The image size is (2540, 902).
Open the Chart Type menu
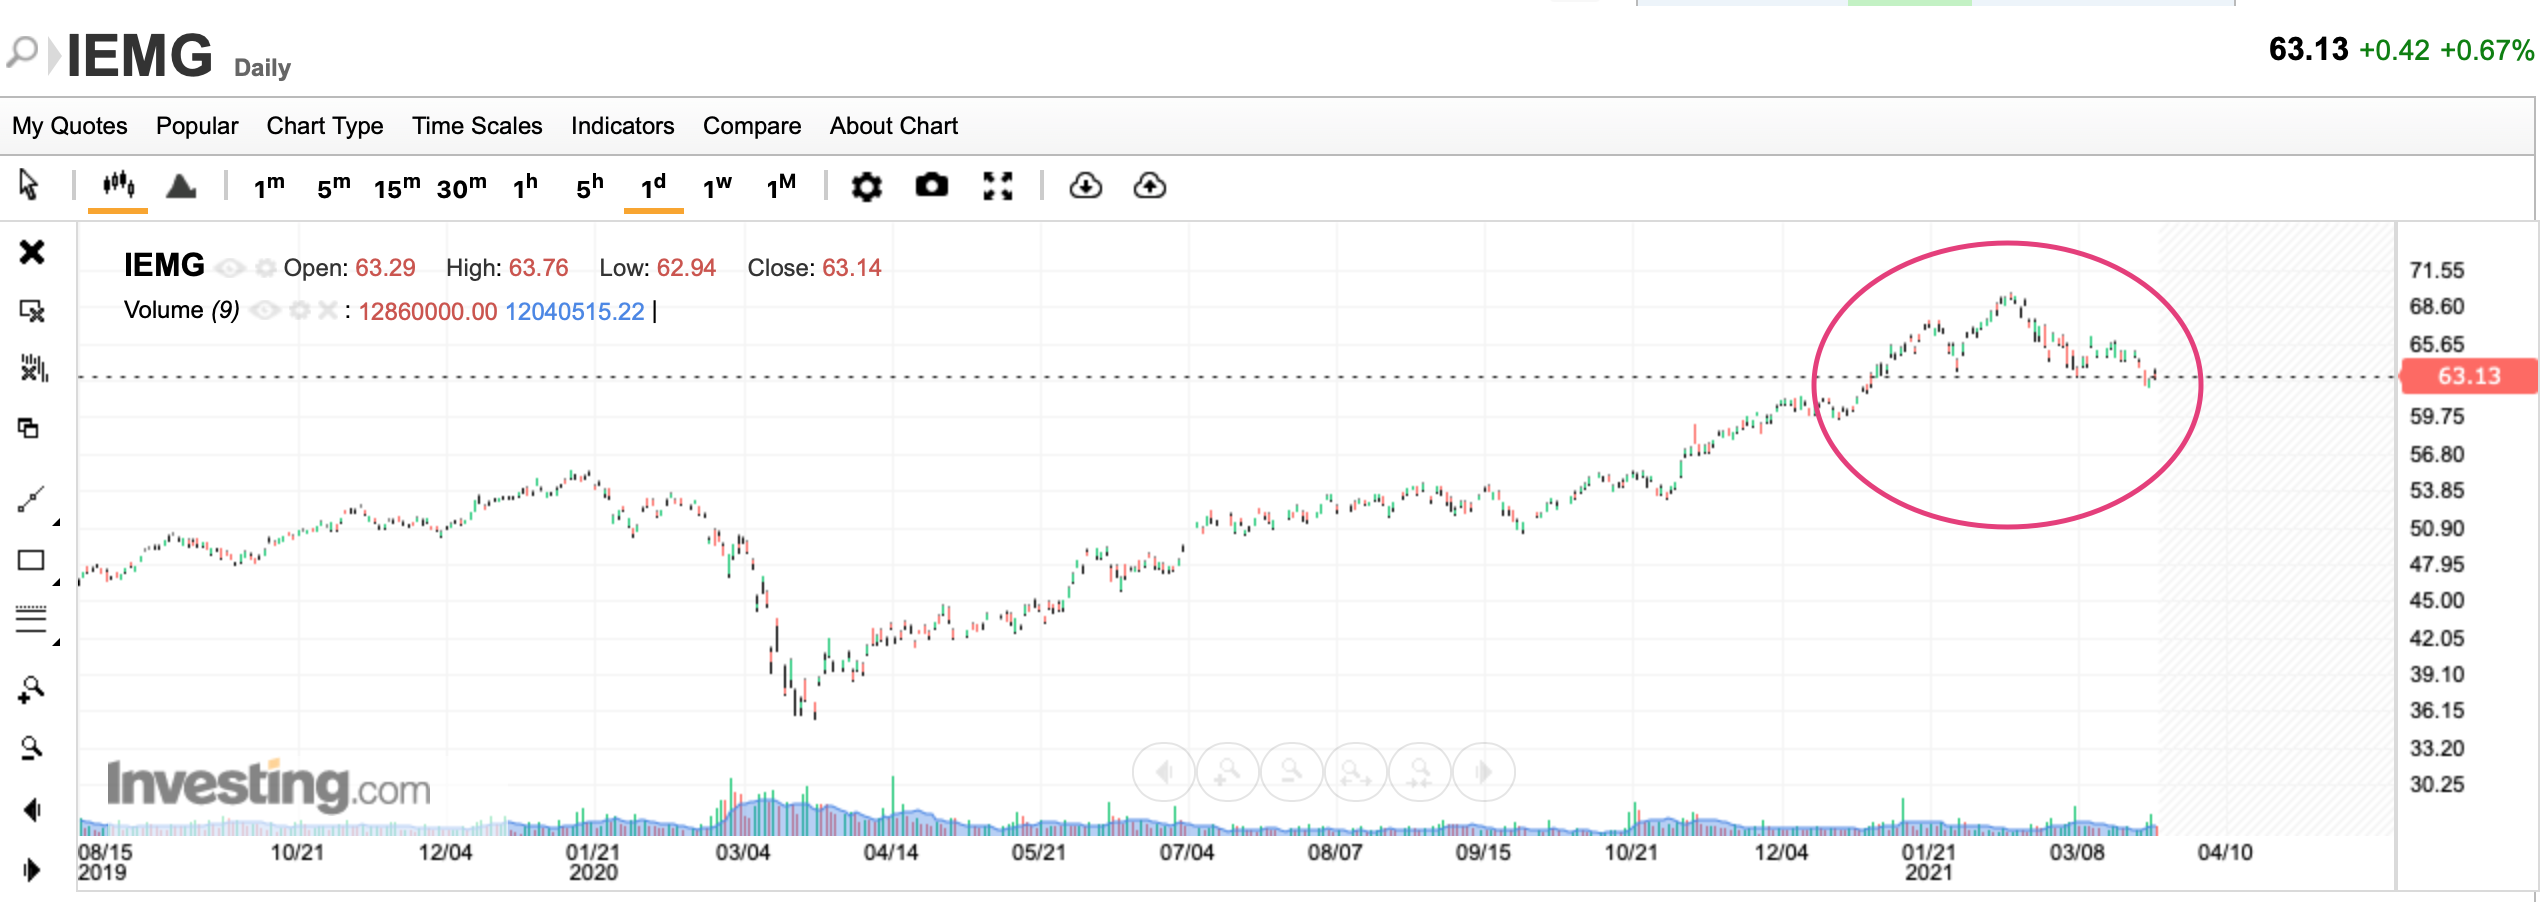[x=324, y=126]
